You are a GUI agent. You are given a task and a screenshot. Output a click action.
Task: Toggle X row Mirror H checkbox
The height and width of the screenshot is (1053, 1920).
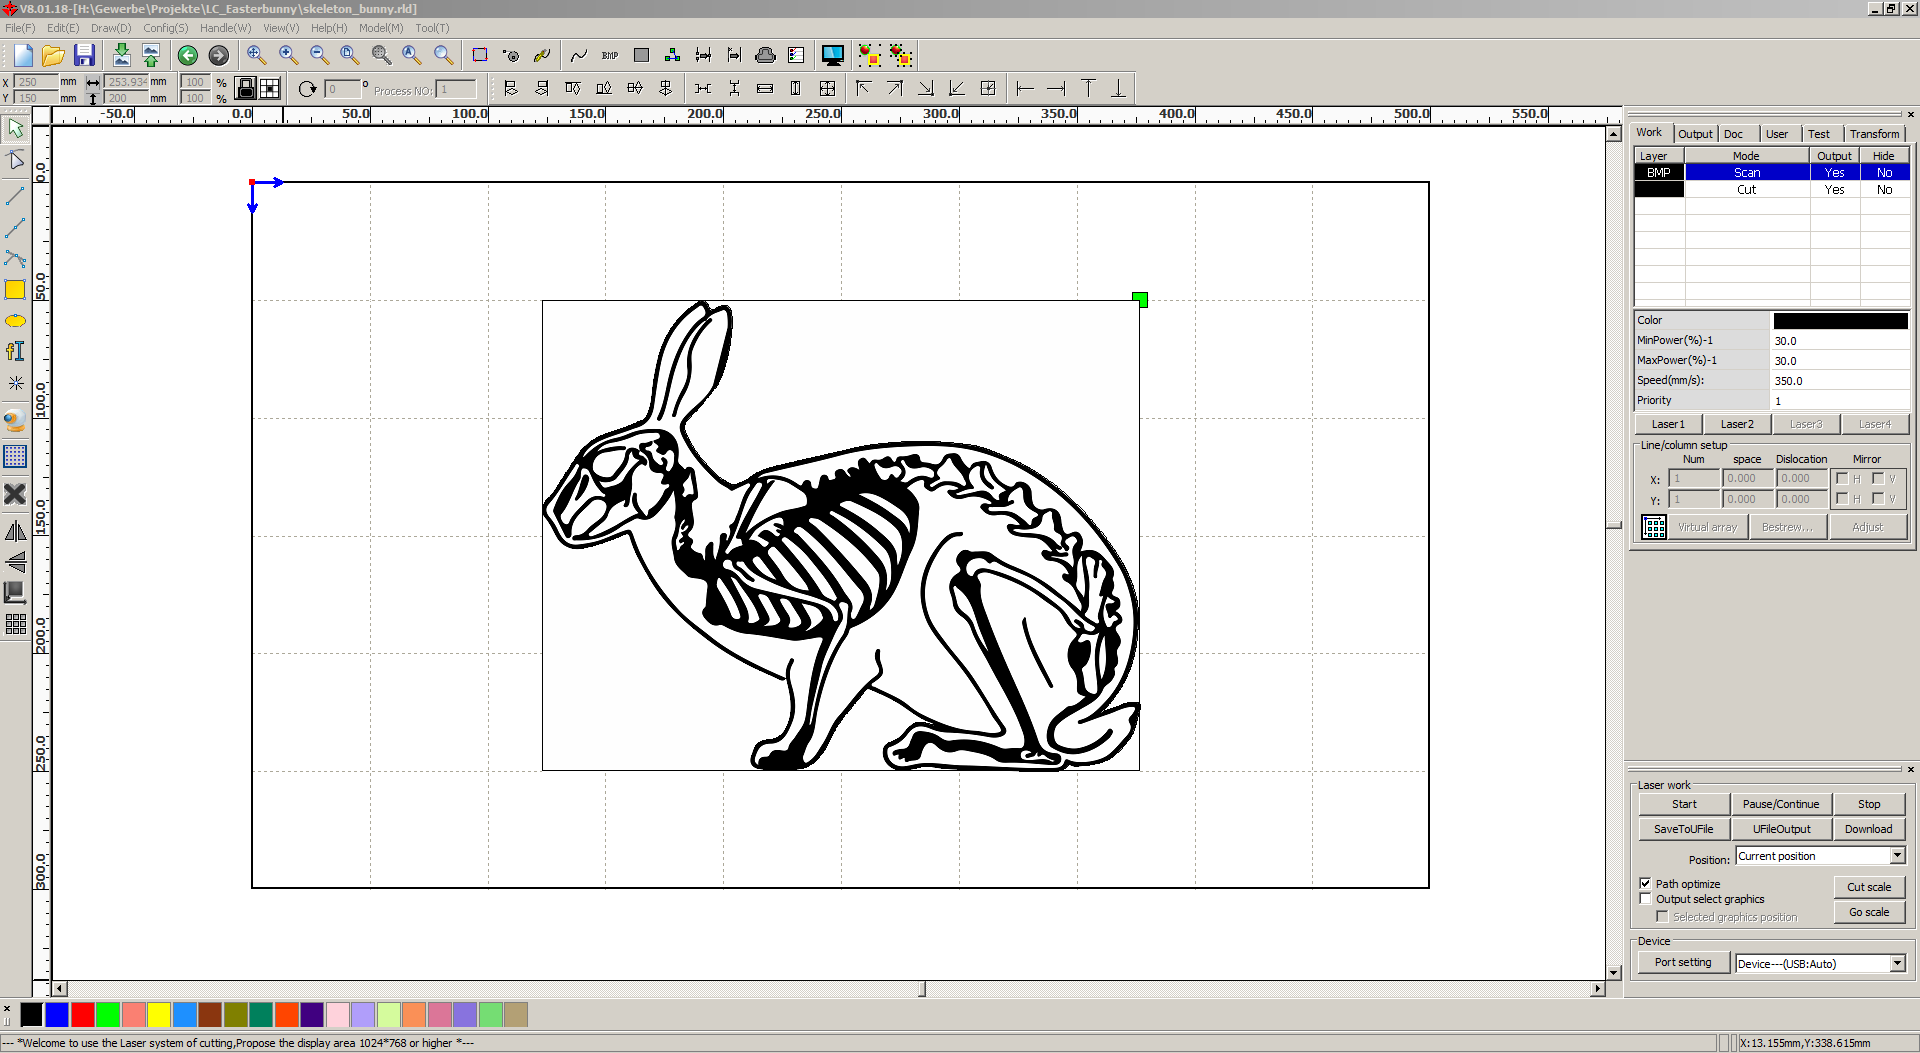pyautogui.click(x=1842, y=478)
